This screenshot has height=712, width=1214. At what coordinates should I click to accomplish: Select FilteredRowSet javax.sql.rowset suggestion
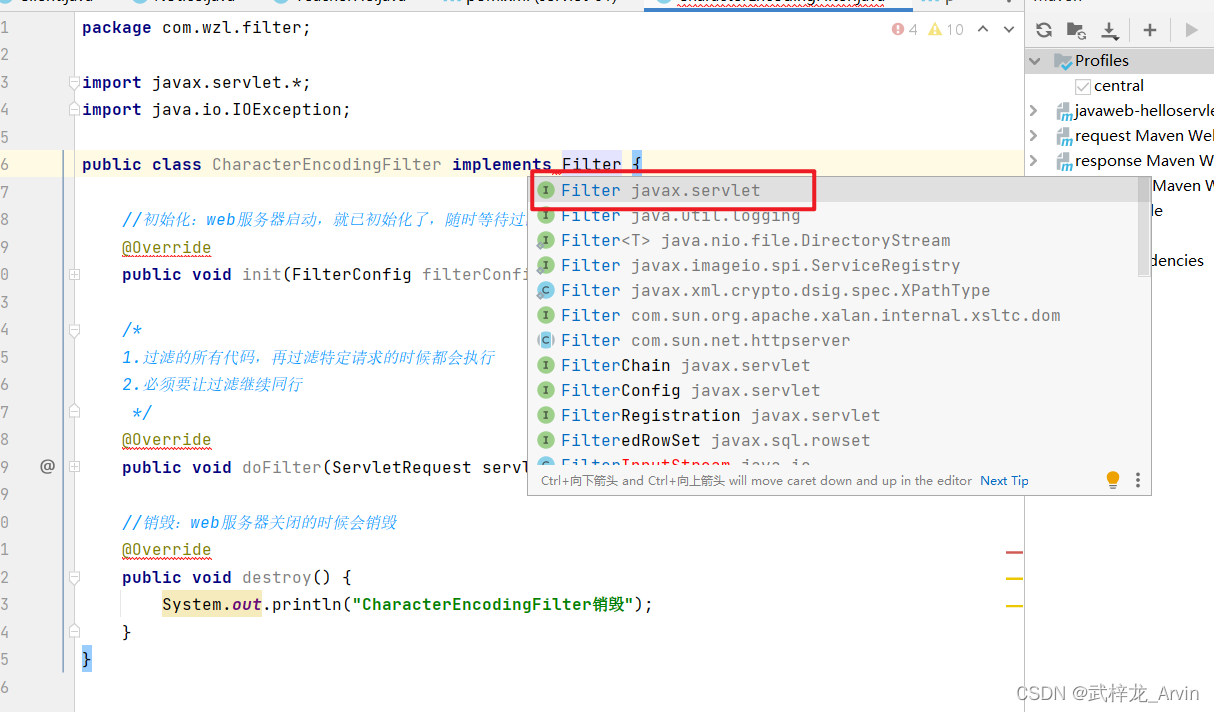[832, 440]
